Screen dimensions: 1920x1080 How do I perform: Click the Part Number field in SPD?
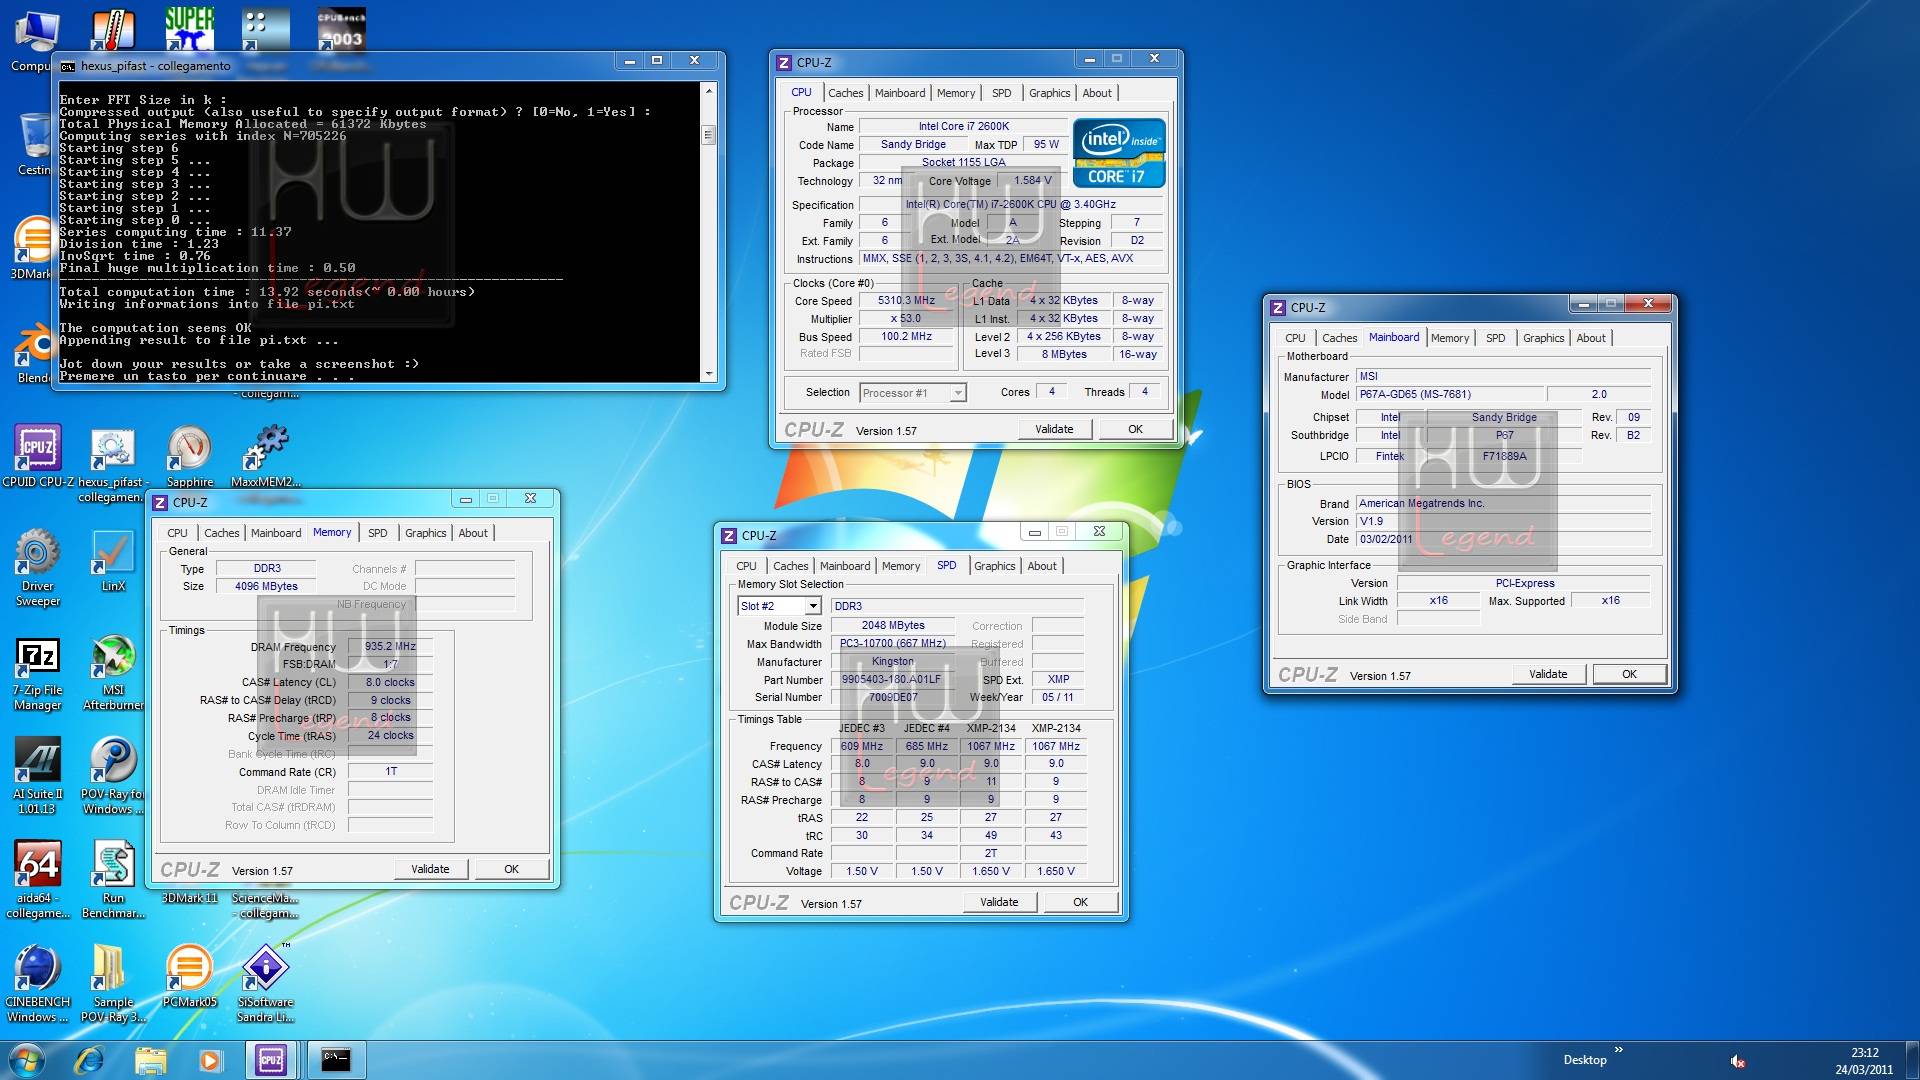pyautogui.click(x=892, y=679)
